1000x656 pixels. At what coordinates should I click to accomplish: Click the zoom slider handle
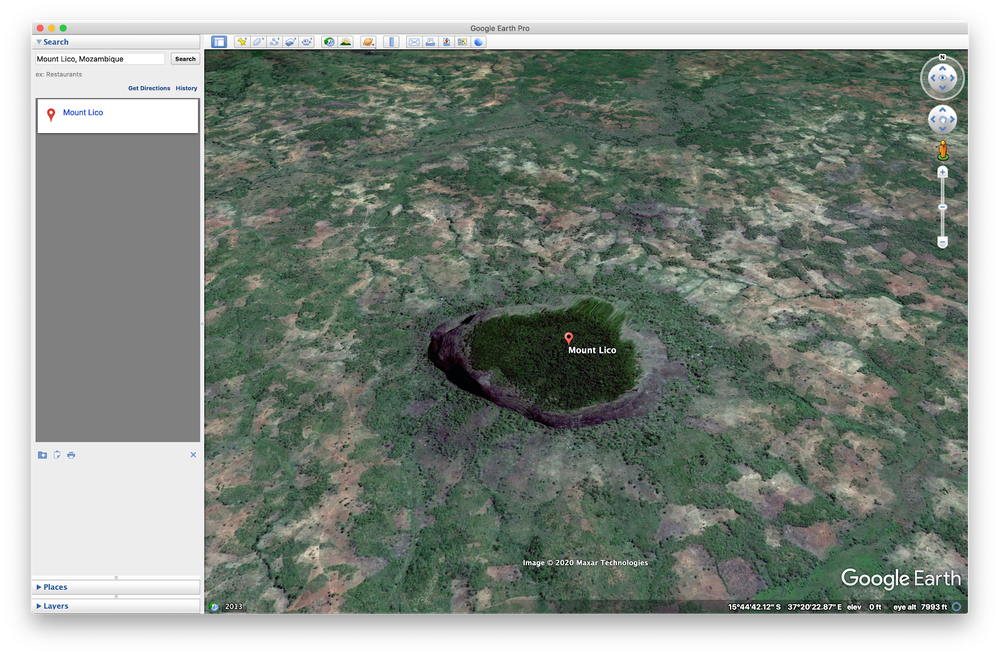pyautogui.click(x=942, y=207)
